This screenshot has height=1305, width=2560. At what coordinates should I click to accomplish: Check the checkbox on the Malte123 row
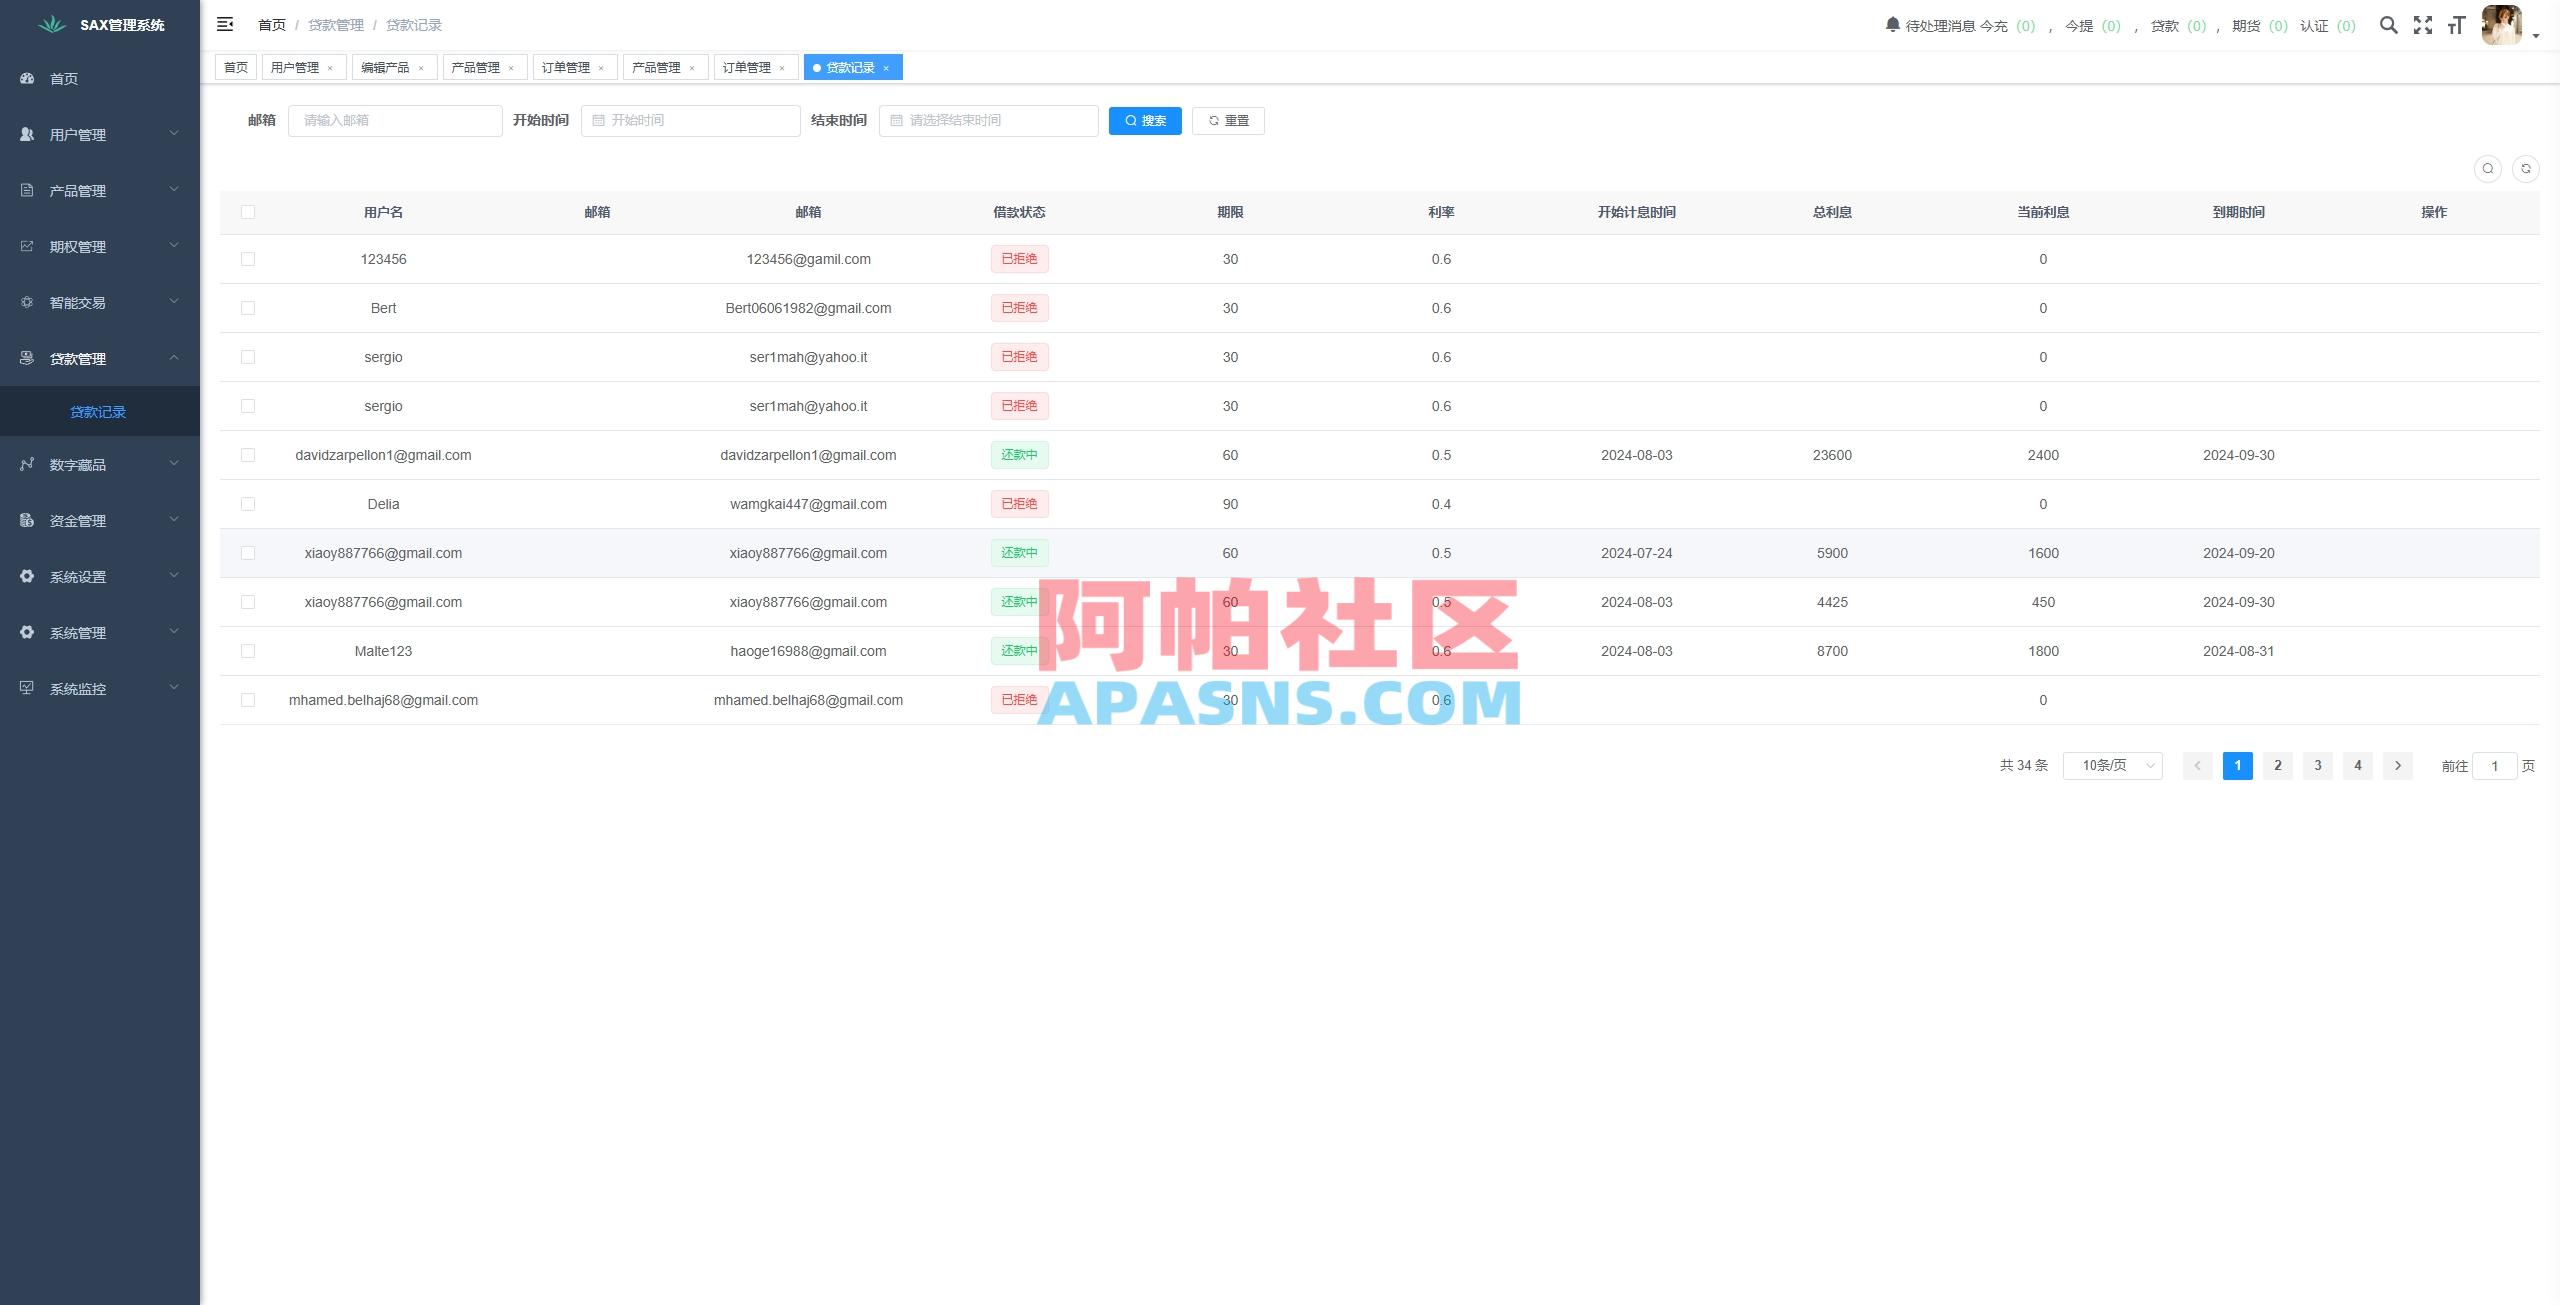pyautogui.click(x=248, y=650)
